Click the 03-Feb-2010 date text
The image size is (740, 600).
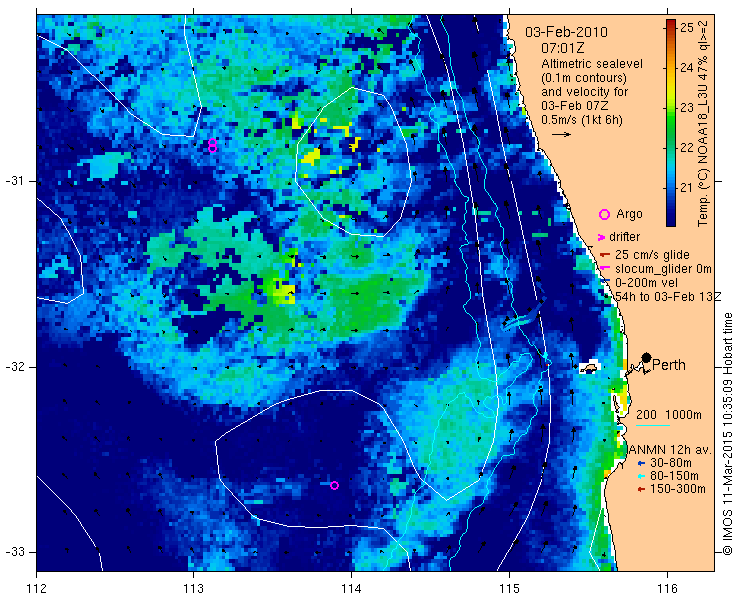566,32
